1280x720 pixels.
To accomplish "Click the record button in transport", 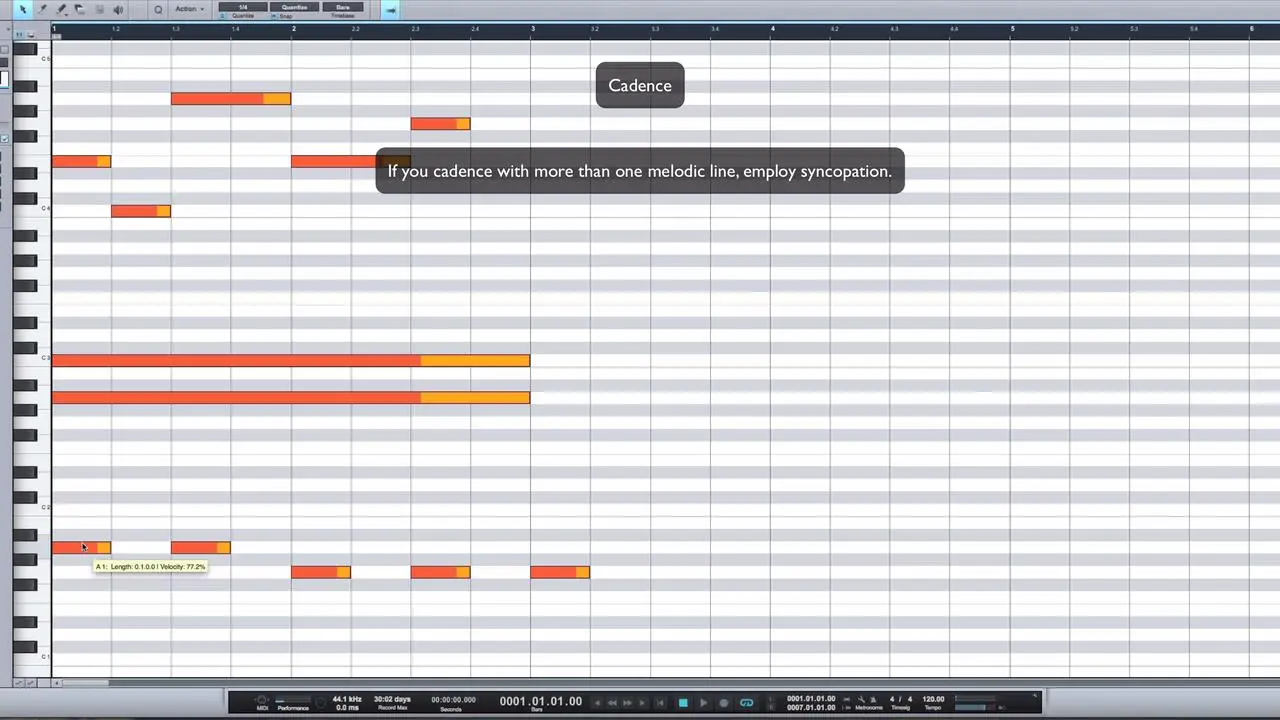I will point(724,703).
